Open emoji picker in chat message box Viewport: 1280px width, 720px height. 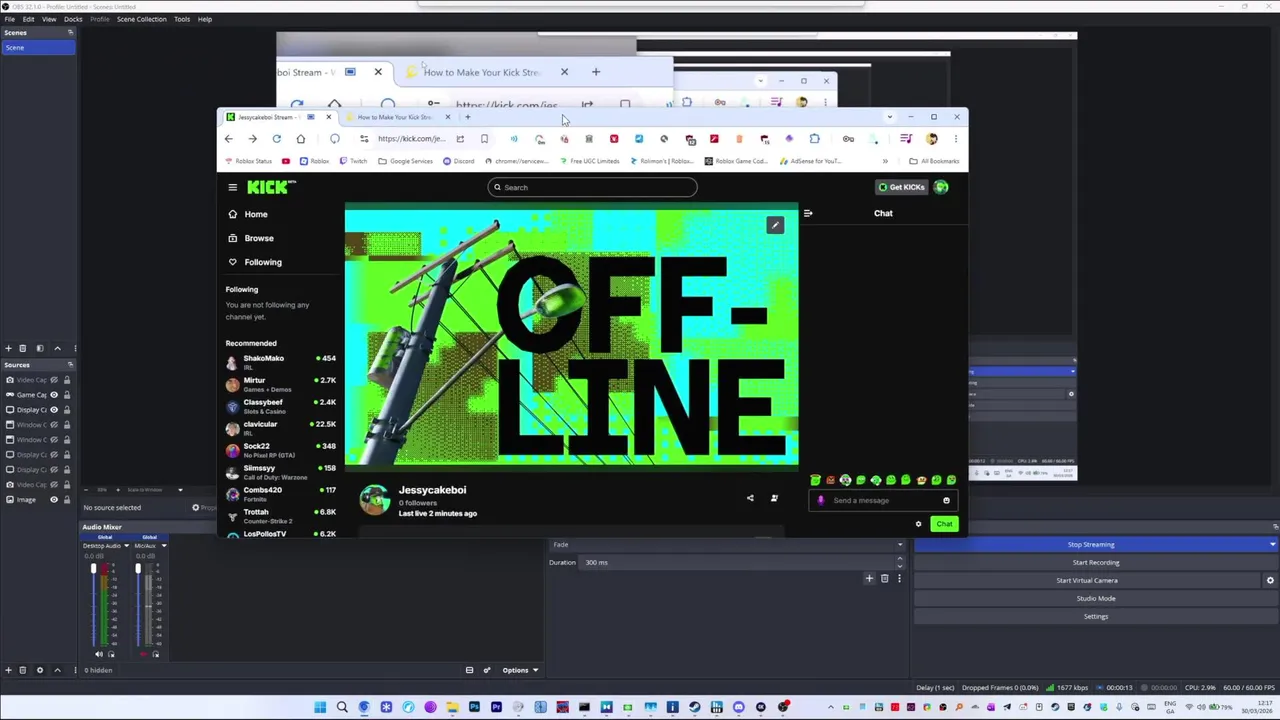[946, 500]
